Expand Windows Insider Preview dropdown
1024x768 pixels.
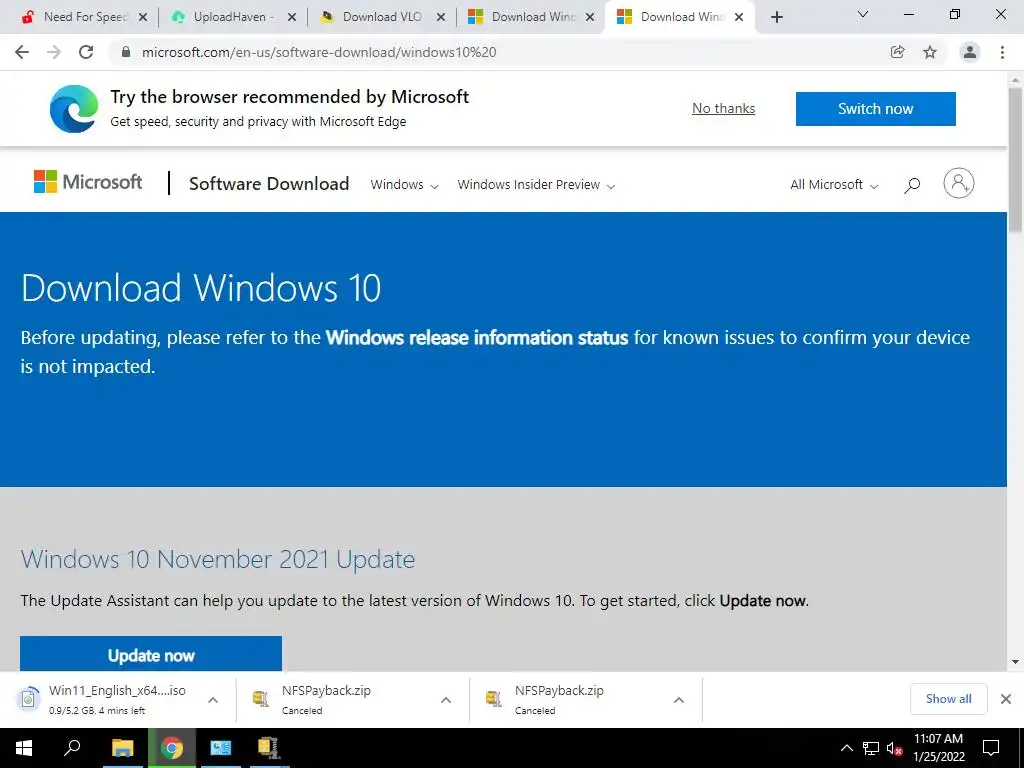pyautogui.click(x=536, y=185)
